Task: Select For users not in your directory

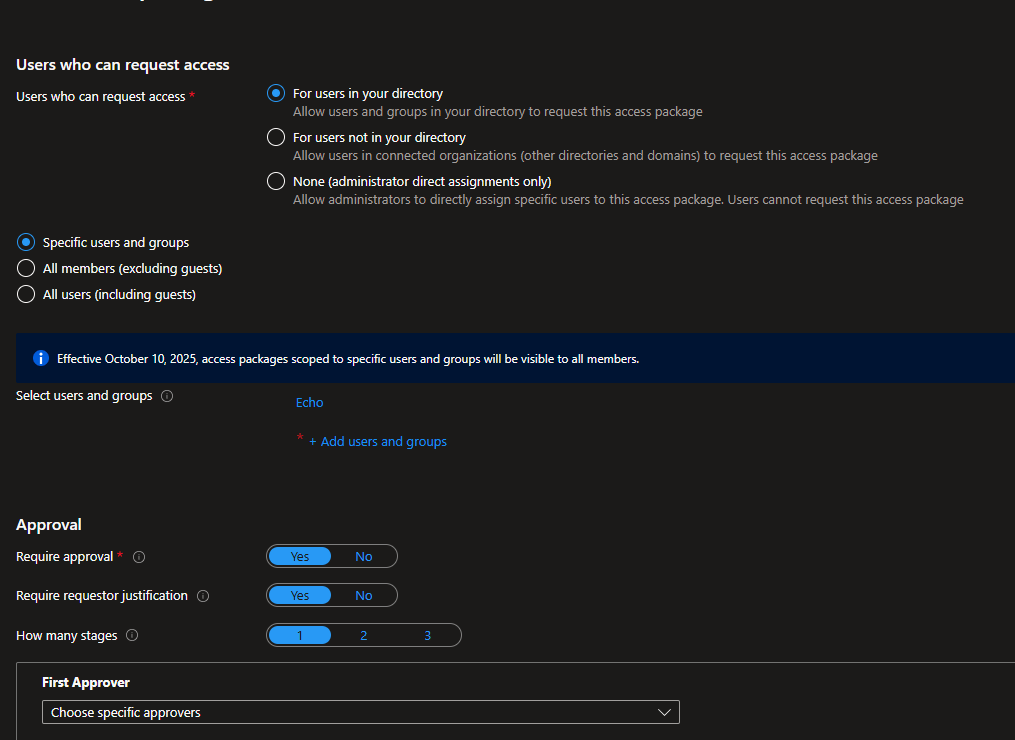Action: coord(276,137)
